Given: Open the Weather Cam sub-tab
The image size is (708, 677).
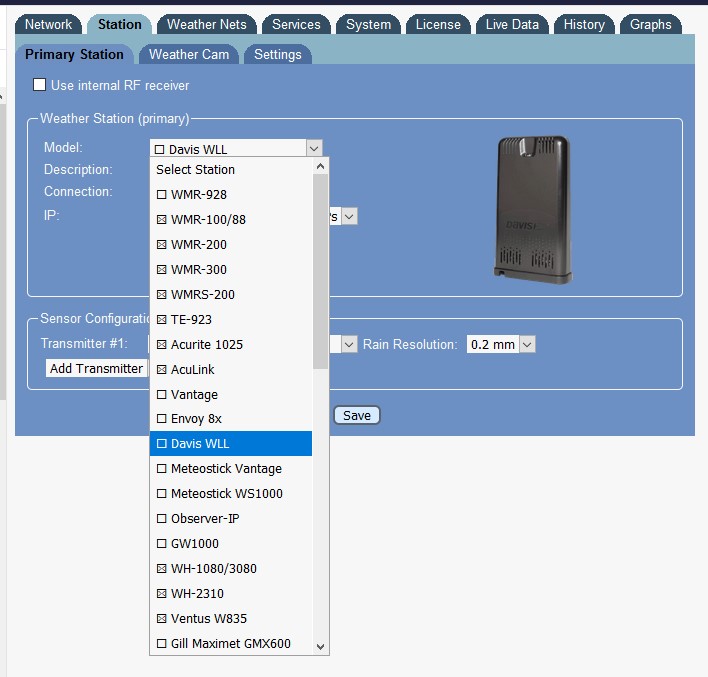Looking at the screenshot, I should pyautogui.click(x=189, y=54).
